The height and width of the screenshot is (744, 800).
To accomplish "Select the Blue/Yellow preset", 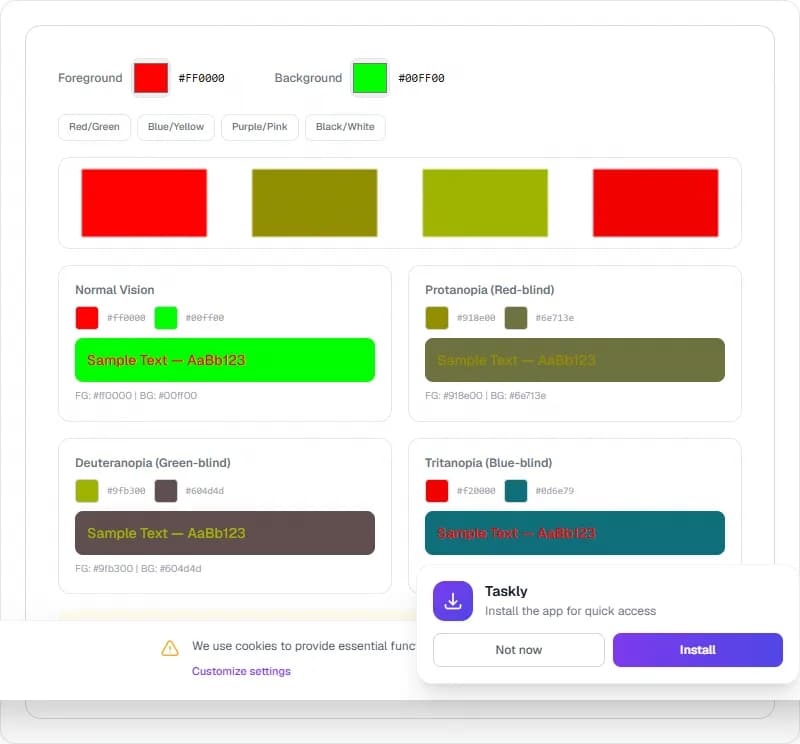I will 176,127.
